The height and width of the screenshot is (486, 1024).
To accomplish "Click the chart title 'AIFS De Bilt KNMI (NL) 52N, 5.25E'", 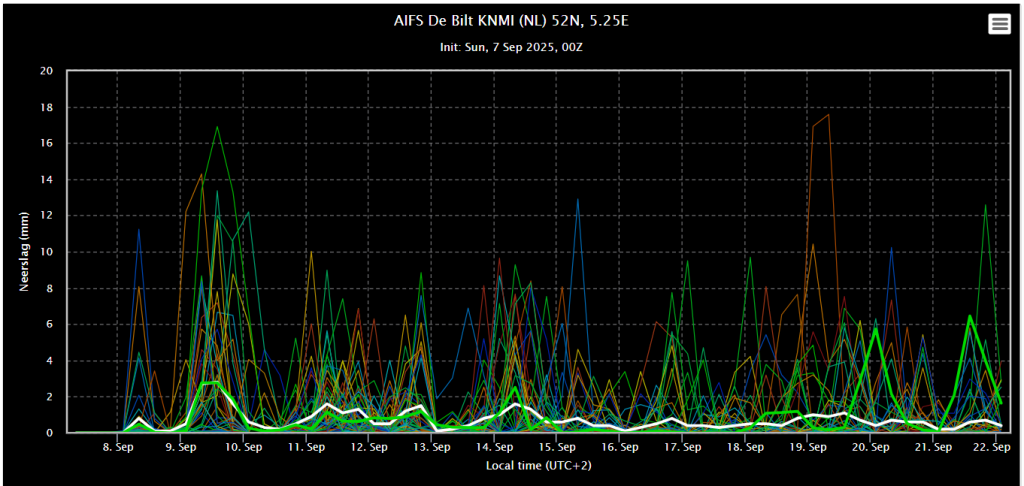I will click(512, 22).
